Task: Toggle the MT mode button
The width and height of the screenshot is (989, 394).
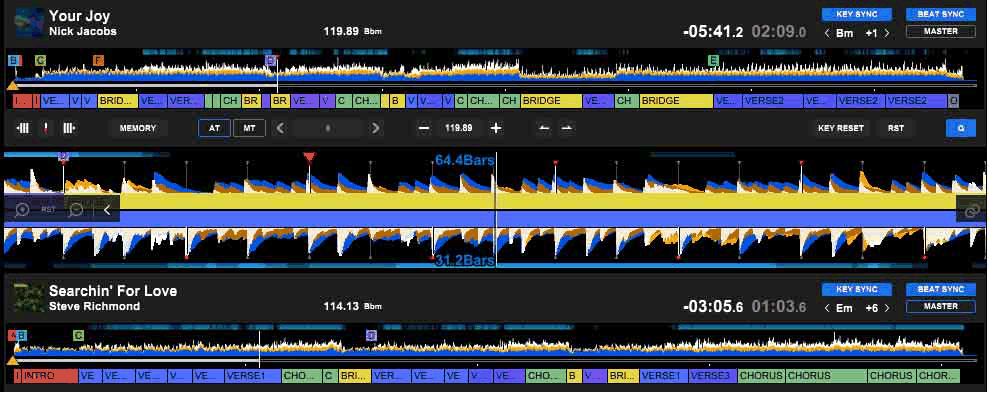Action: (250, 128)
